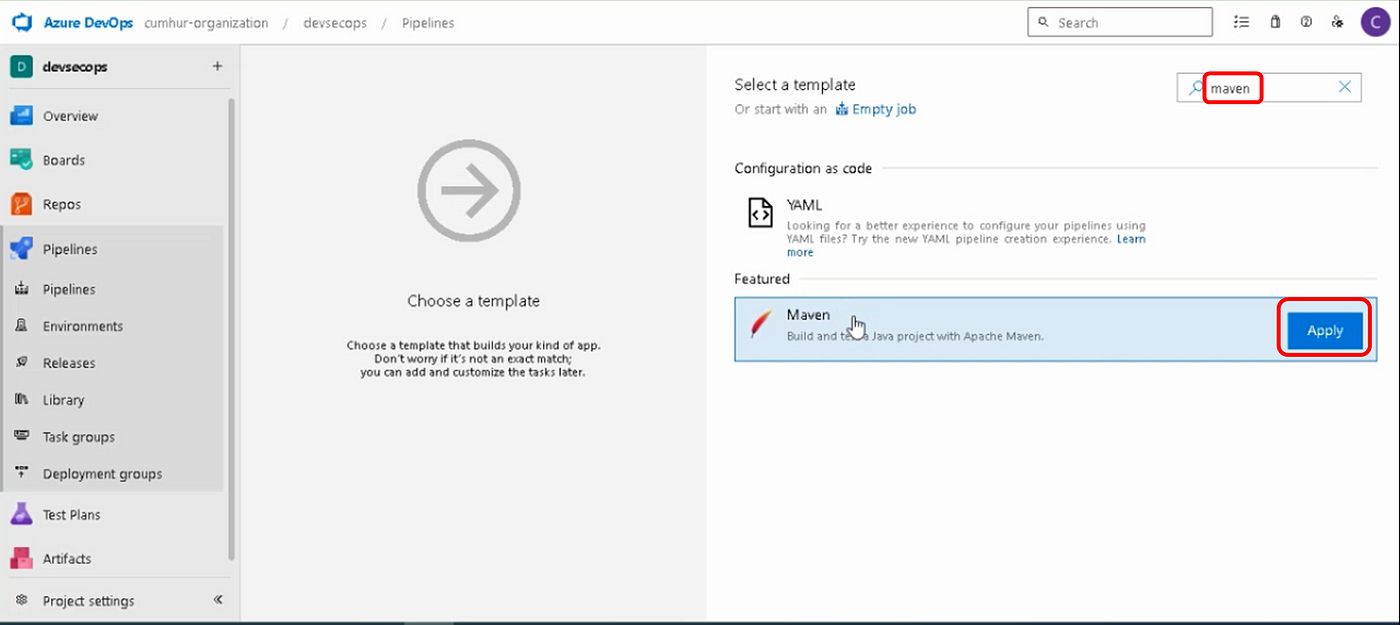Open the work items list icon
Viewport: 1400px width, 625px height.
tap(1241, 22)
